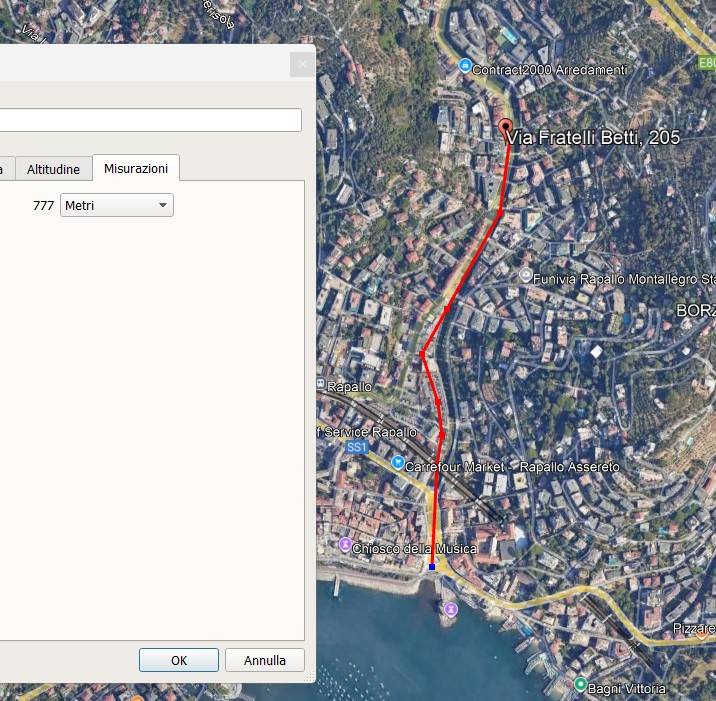Click the SS1 road badge
Viewport: 716px width, 701px height.
pos(356,448)
